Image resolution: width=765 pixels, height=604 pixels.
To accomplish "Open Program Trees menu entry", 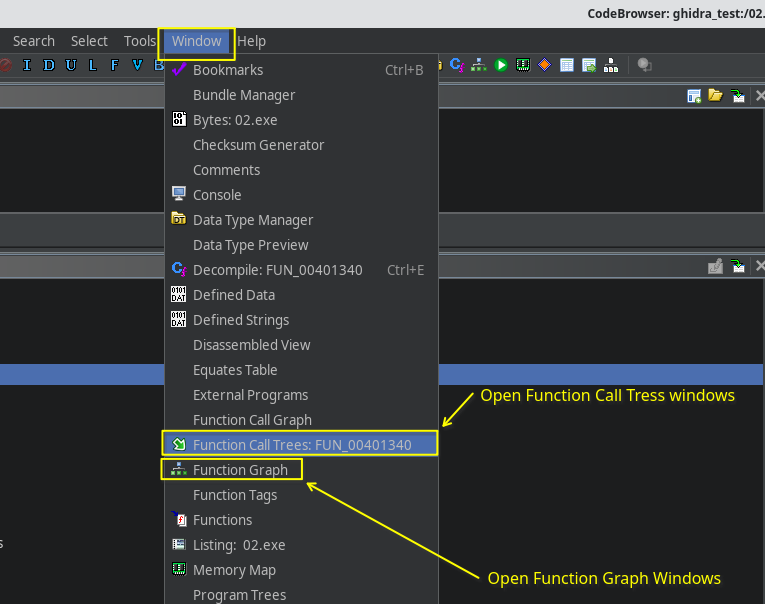I will click(x=301, y=594).
